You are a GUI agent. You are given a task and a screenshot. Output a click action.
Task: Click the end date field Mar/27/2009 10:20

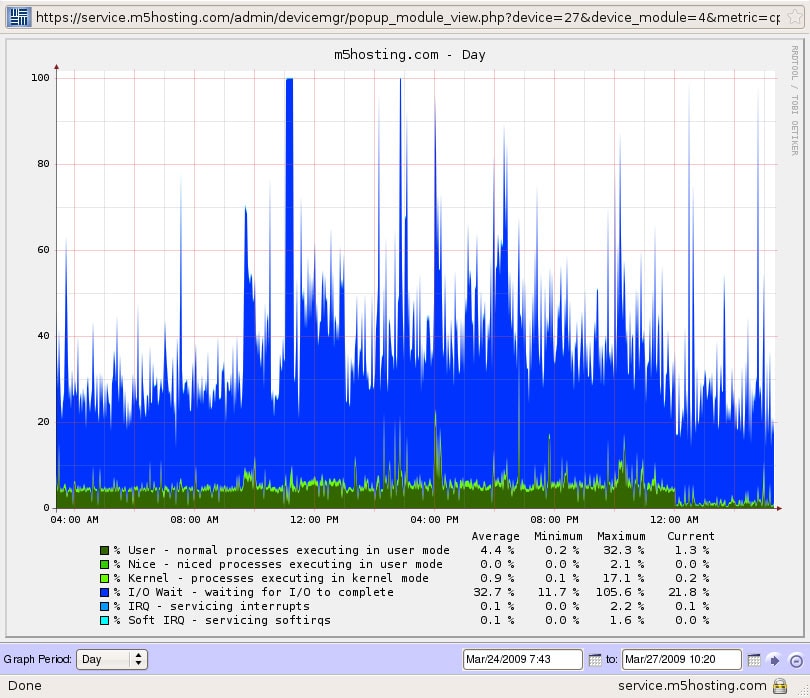(x=681, y=659)
